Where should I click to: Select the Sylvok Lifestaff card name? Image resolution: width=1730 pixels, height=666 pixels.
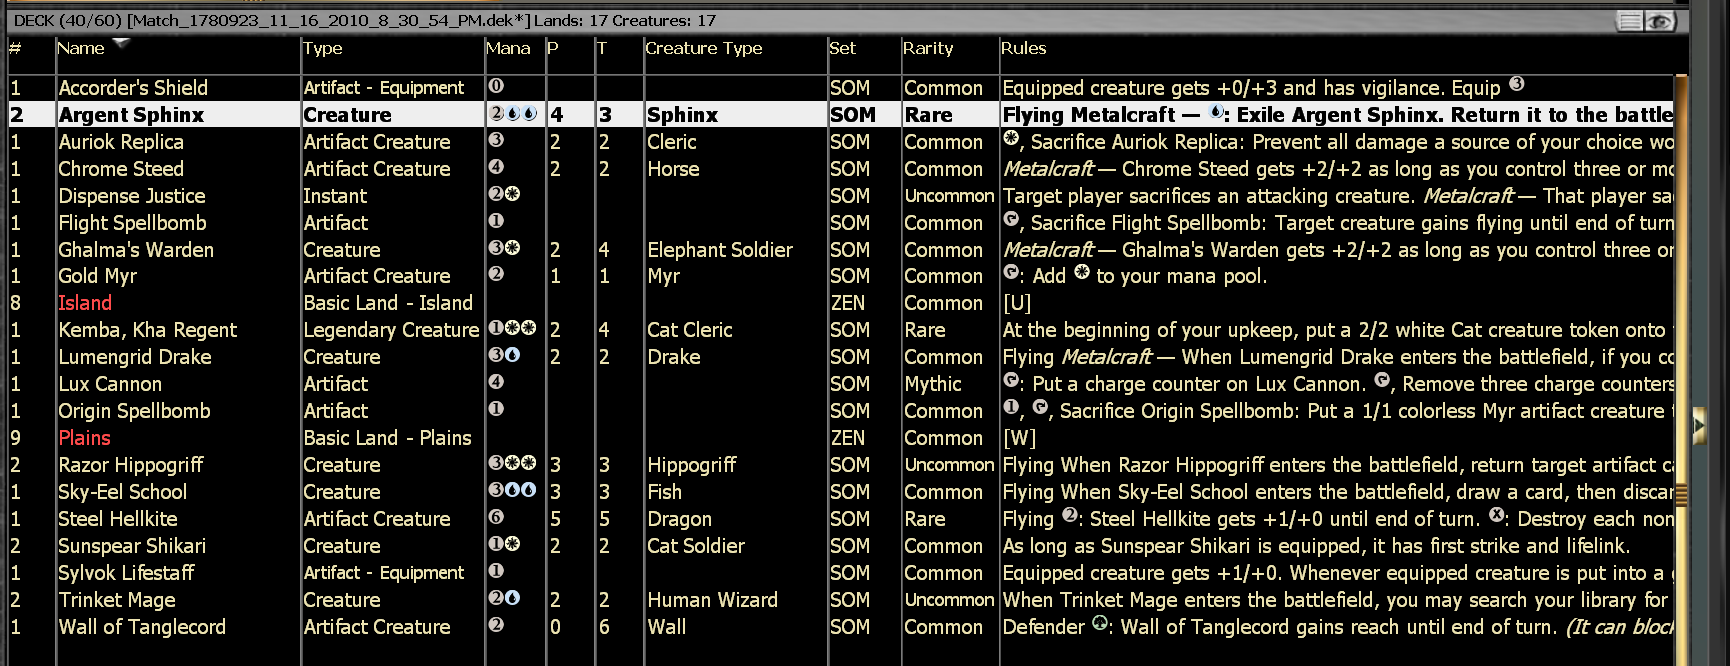pyautogui.click(x=126, y=573)
